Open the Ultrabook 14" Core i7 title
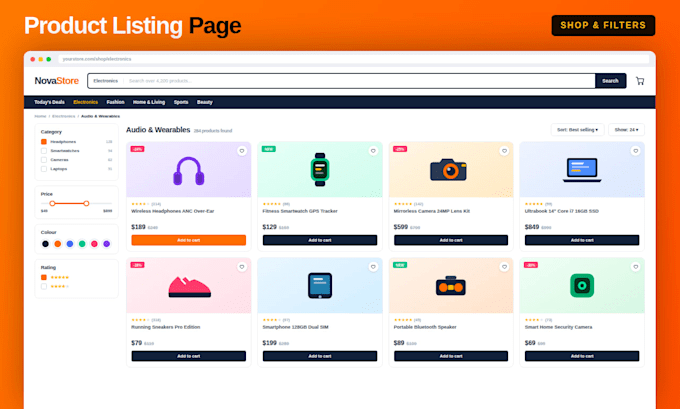The width and height of the screenshot is (680, 409). coord(562,211)
